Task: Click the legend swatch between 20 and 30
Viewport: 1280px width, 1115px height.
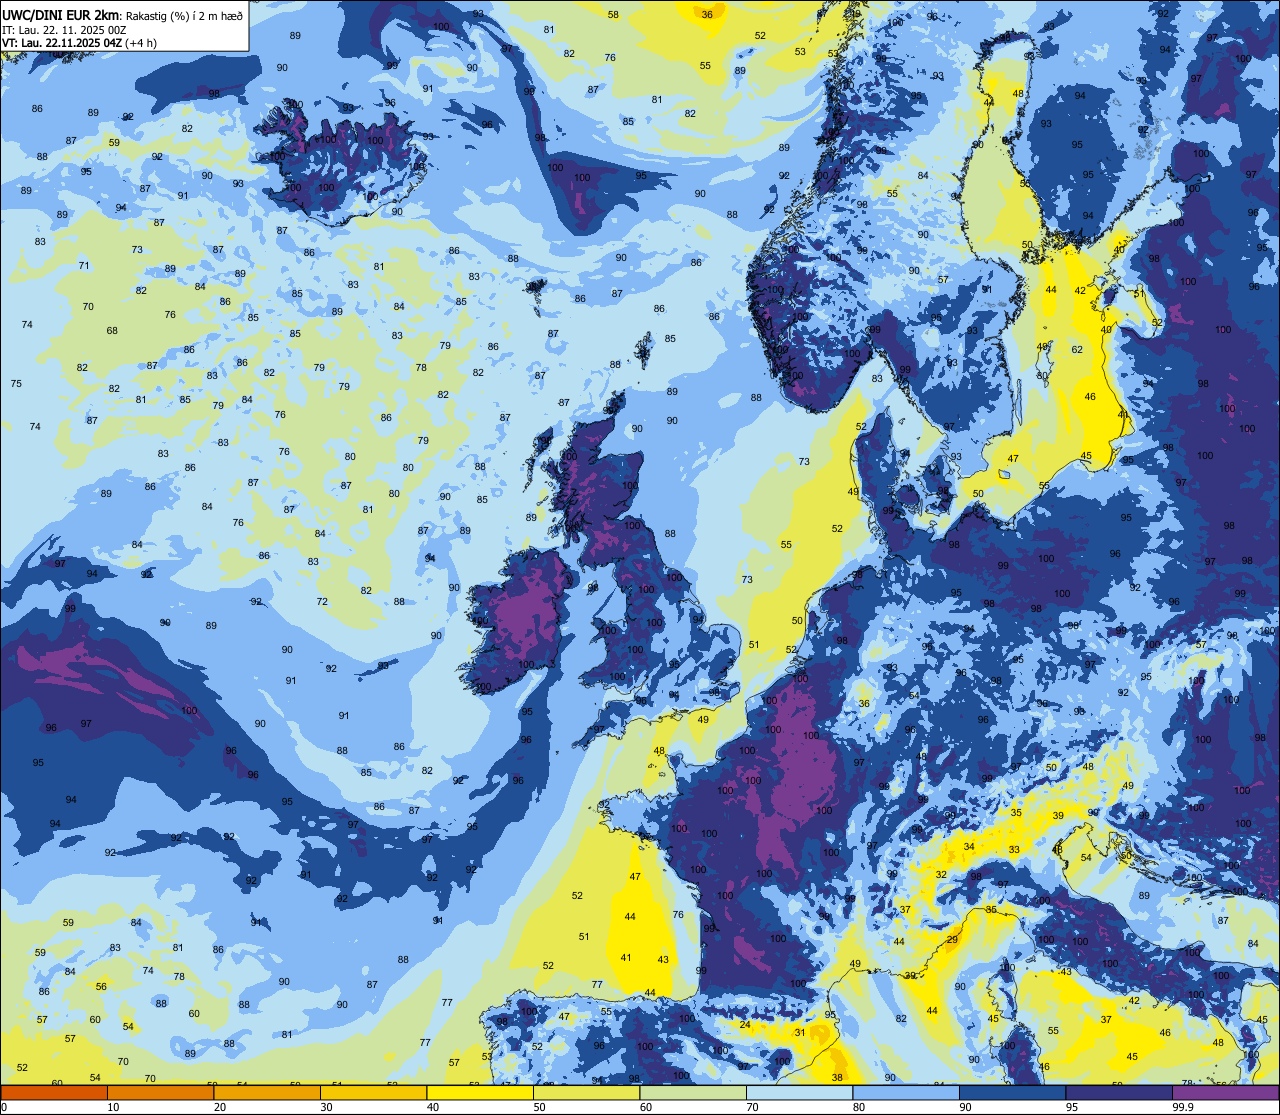Action: (x=267, y=1092)
